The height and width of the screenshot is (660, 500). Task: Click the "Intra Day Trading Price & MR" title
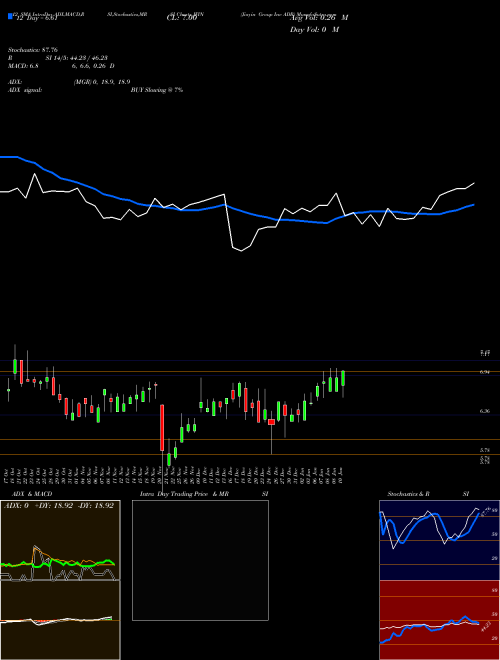[184, 494]
